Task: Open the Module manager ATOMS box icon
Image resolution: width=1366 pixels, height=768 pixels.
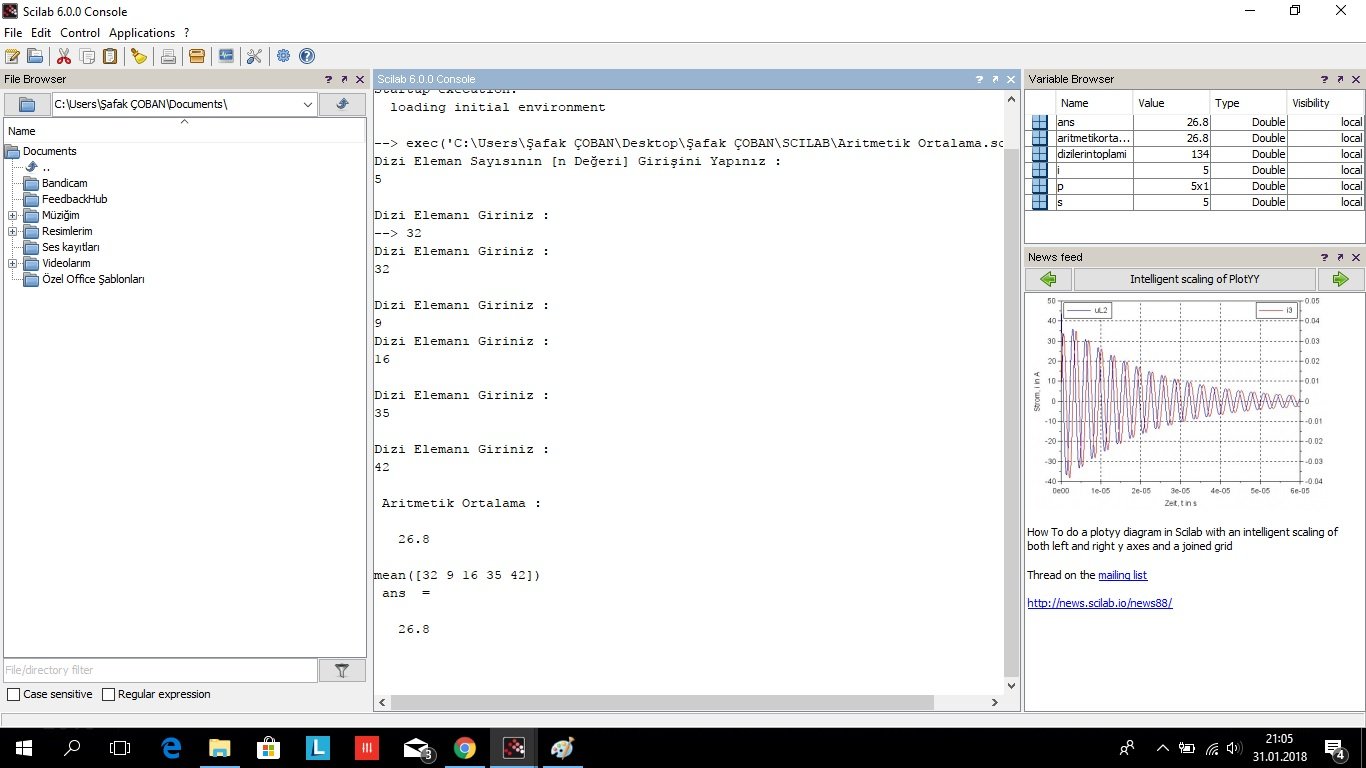Action: (197, 56)
